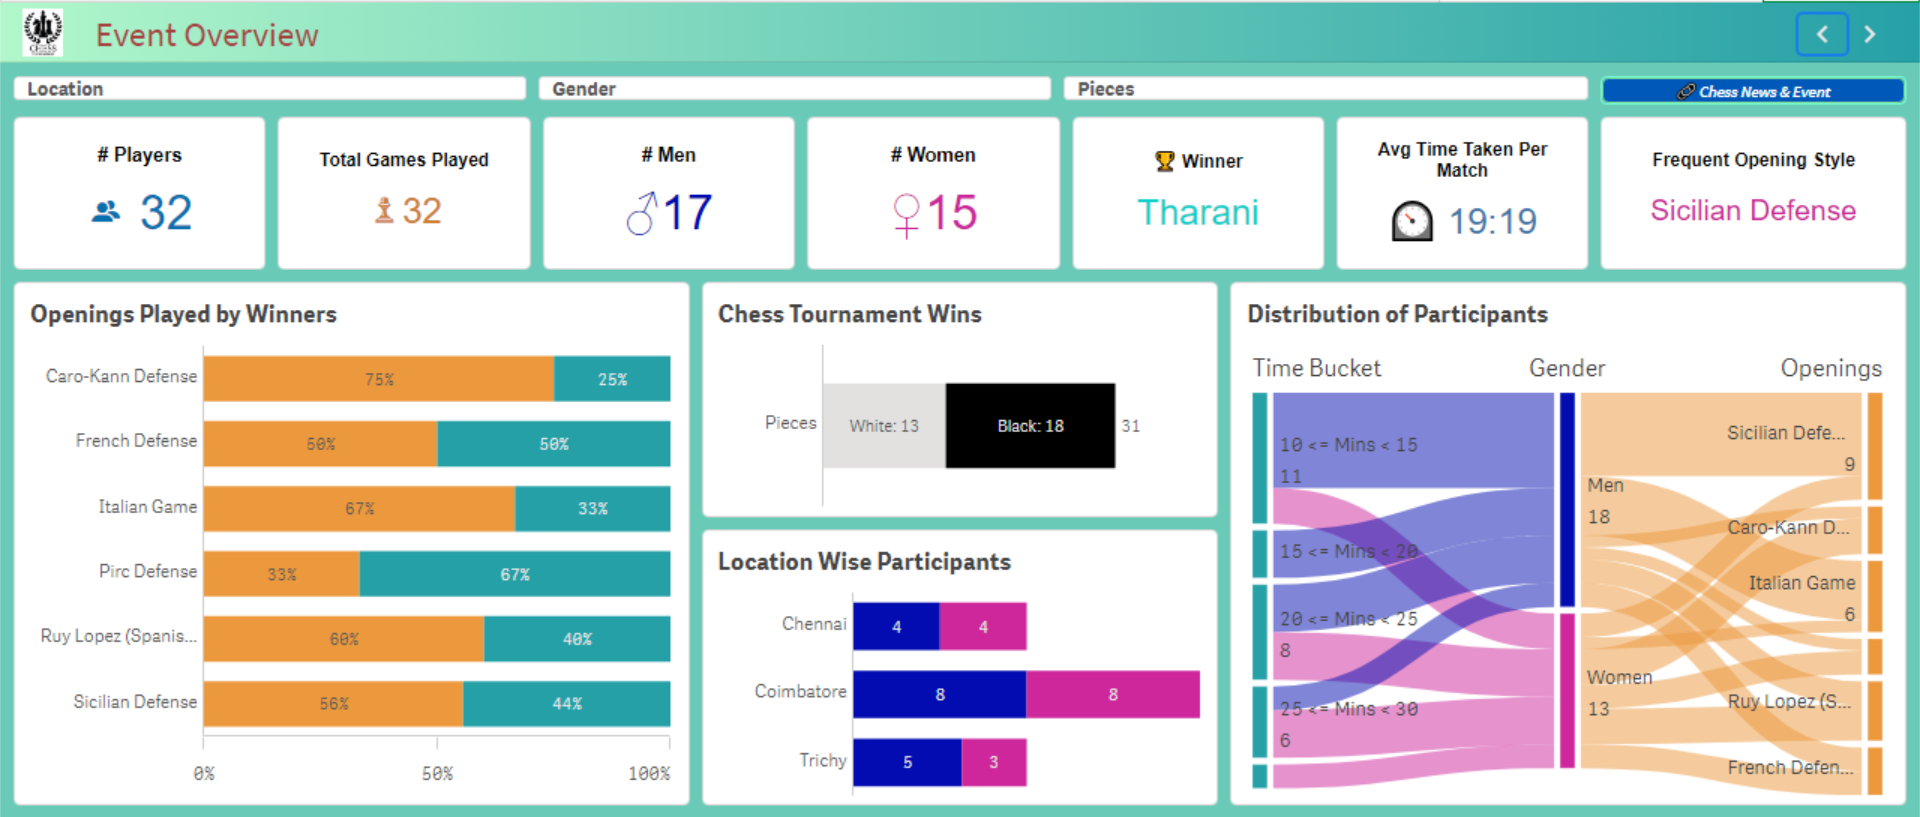Click the trophy icon next to Winner
The width and height of the screenshot is (1920, 817).
pos(1165,161)
